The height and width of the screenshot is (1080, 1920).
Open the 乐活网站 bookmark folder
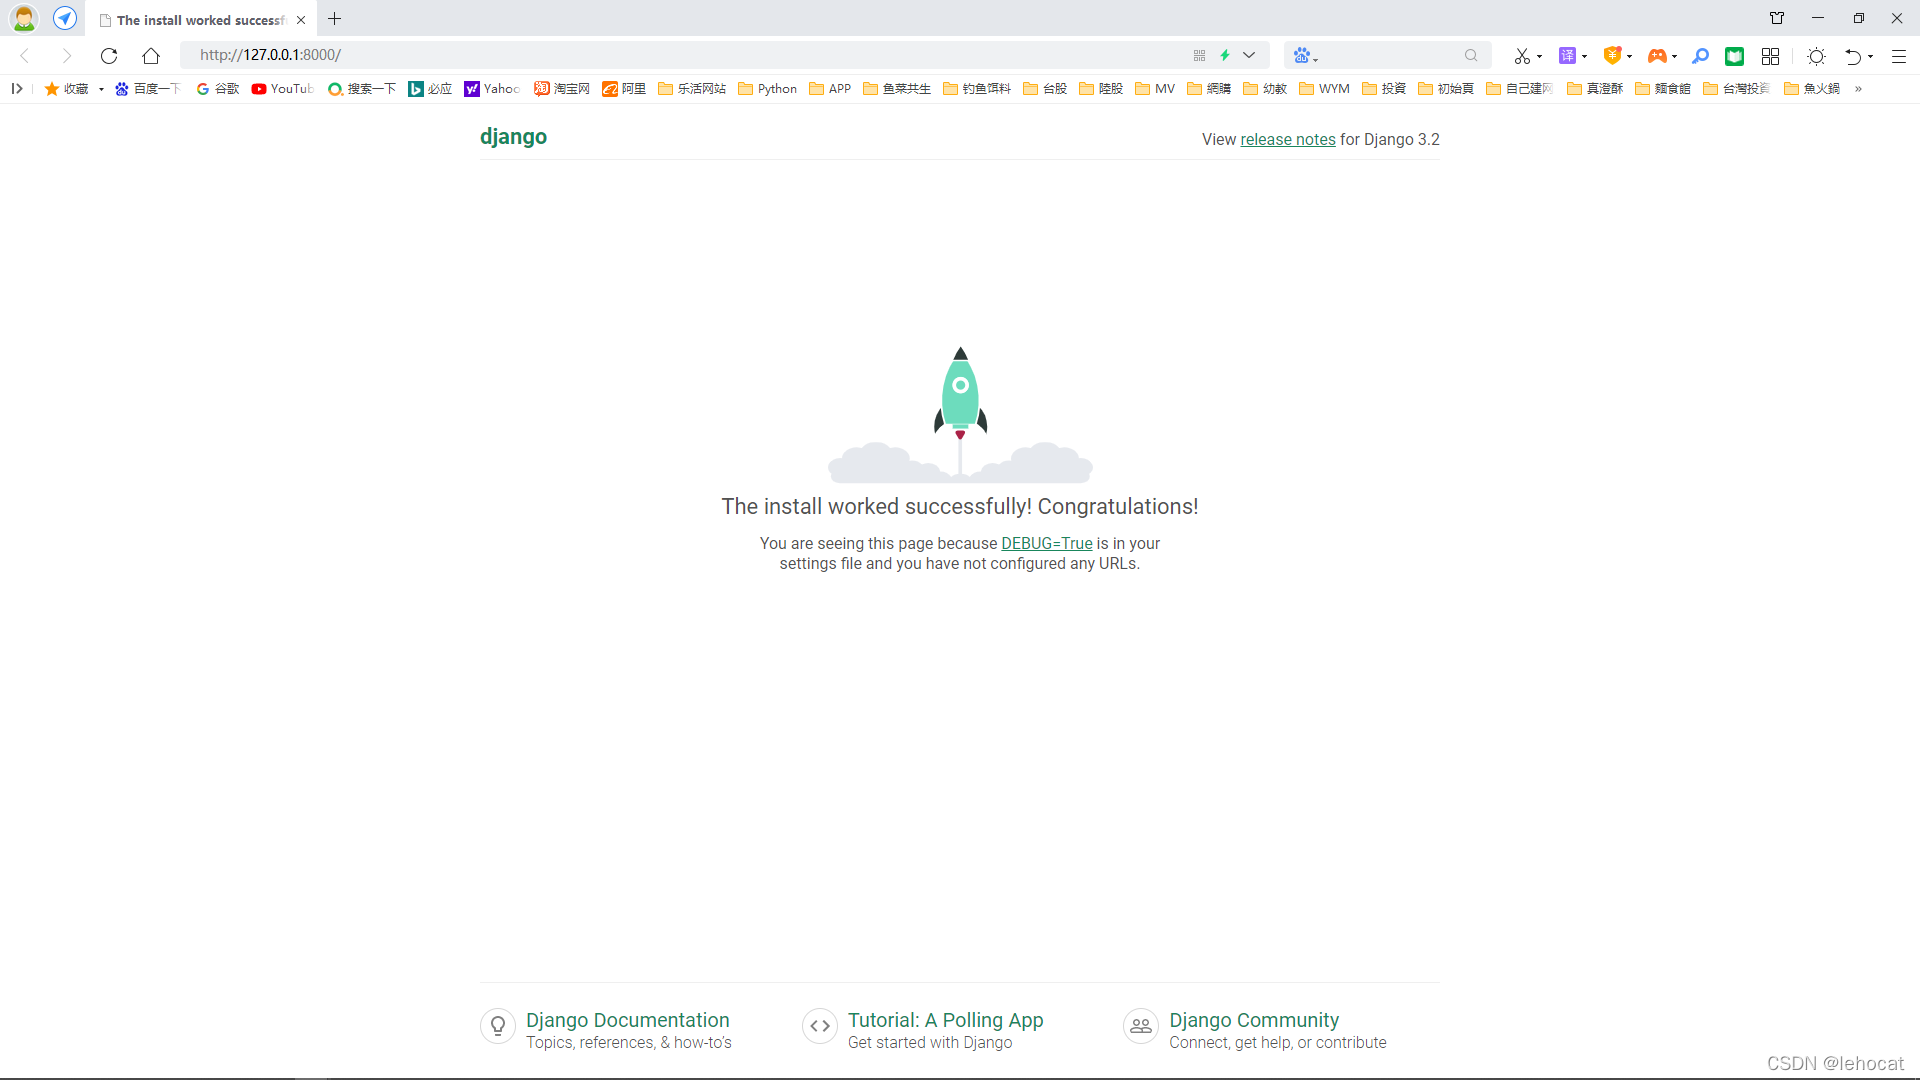(692, 89)
